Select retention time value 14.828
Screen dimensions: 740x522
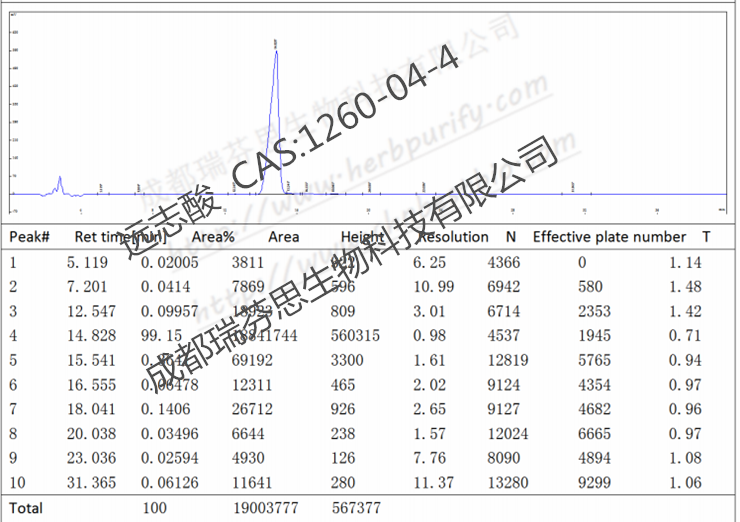pos(87,336)
